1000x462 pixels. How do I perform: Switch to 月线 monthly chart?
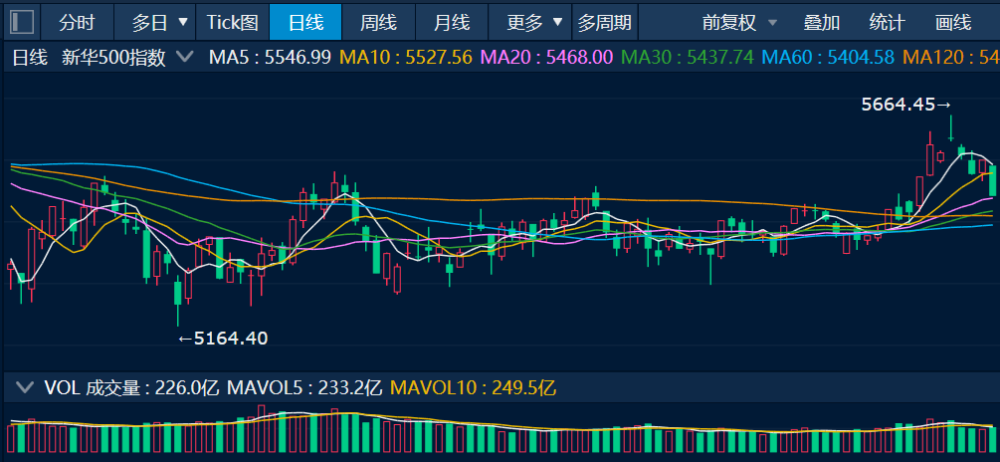pos(452,21)
